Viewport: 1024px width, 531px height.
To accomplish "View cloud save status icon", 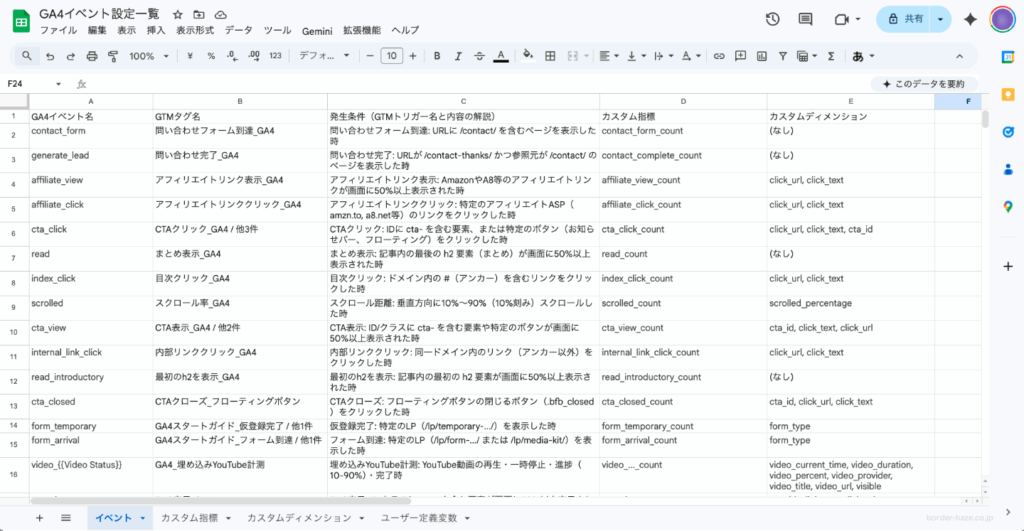I will click(x=221, y=14).
